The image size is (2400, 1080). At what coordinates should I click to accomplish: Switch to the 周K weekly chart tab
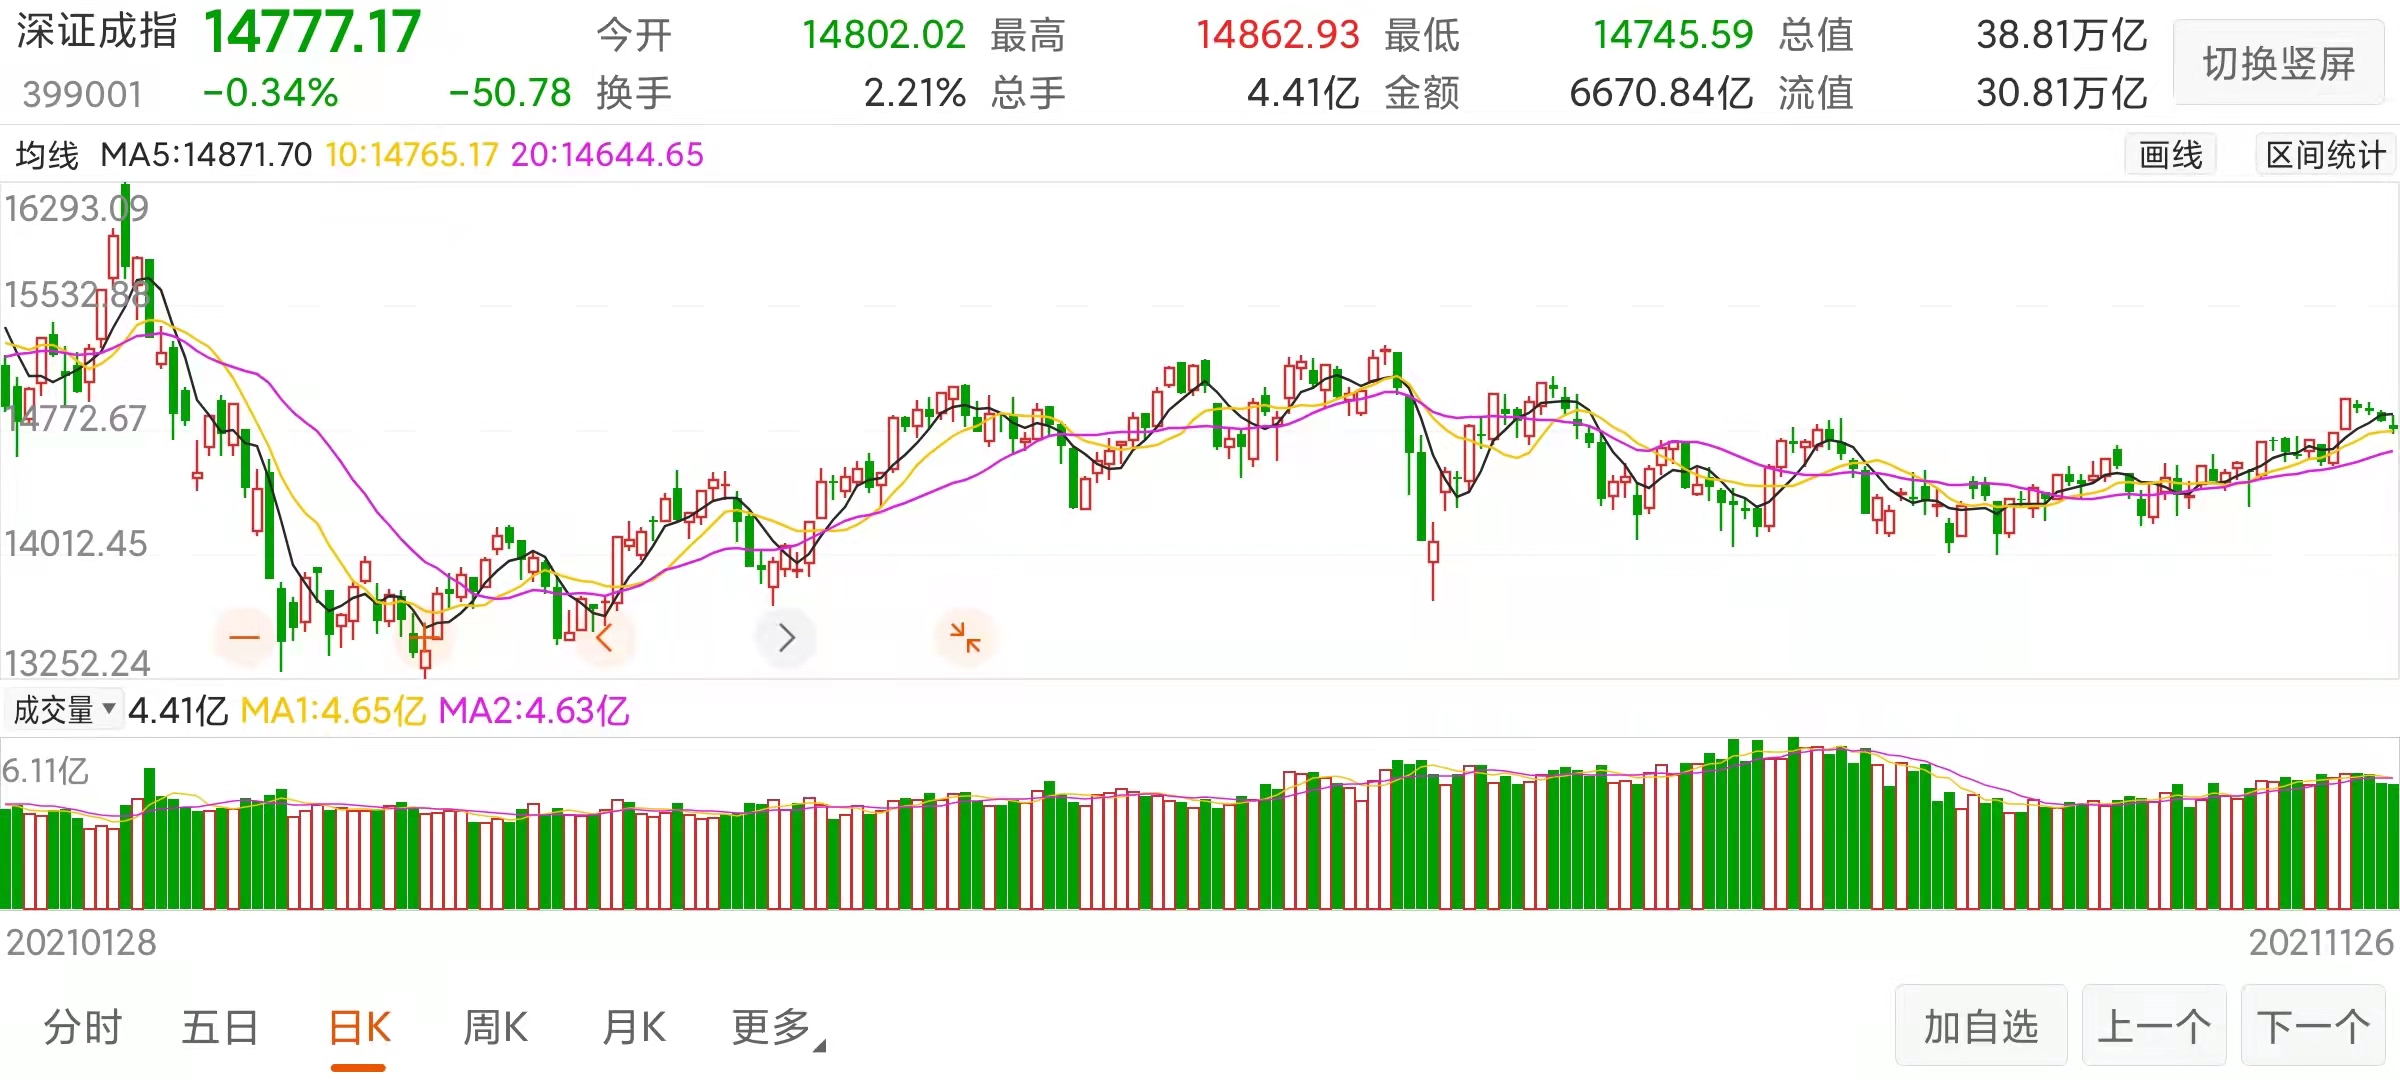(x=494, y=1027)
